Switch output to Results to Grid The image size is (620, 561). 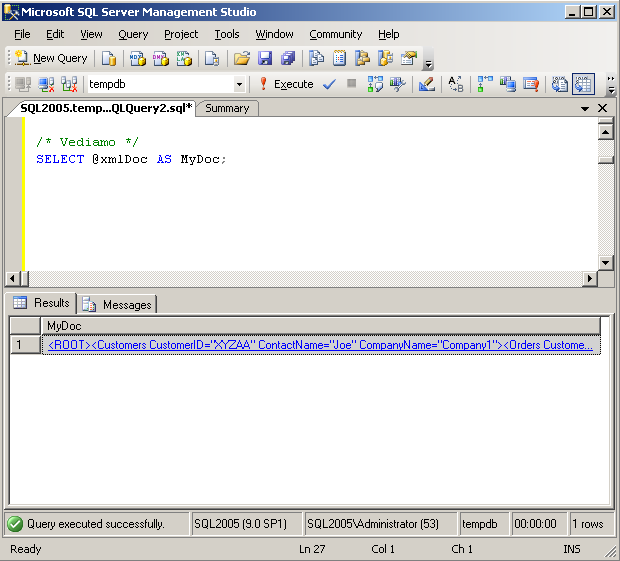(583, 84)
